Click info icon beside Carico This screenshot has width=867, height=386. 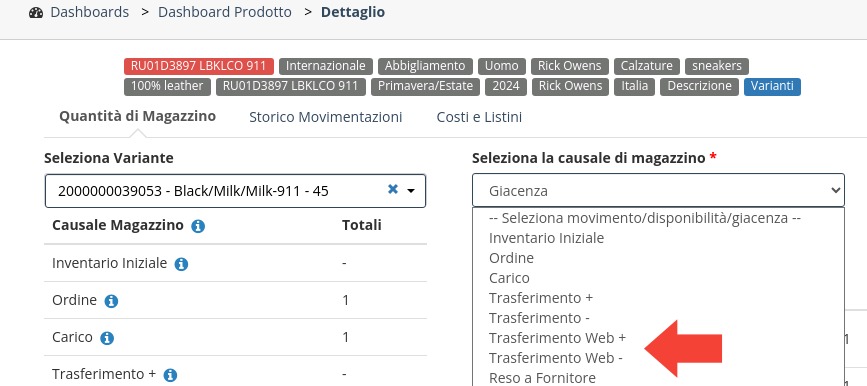(x=107, y=338)
